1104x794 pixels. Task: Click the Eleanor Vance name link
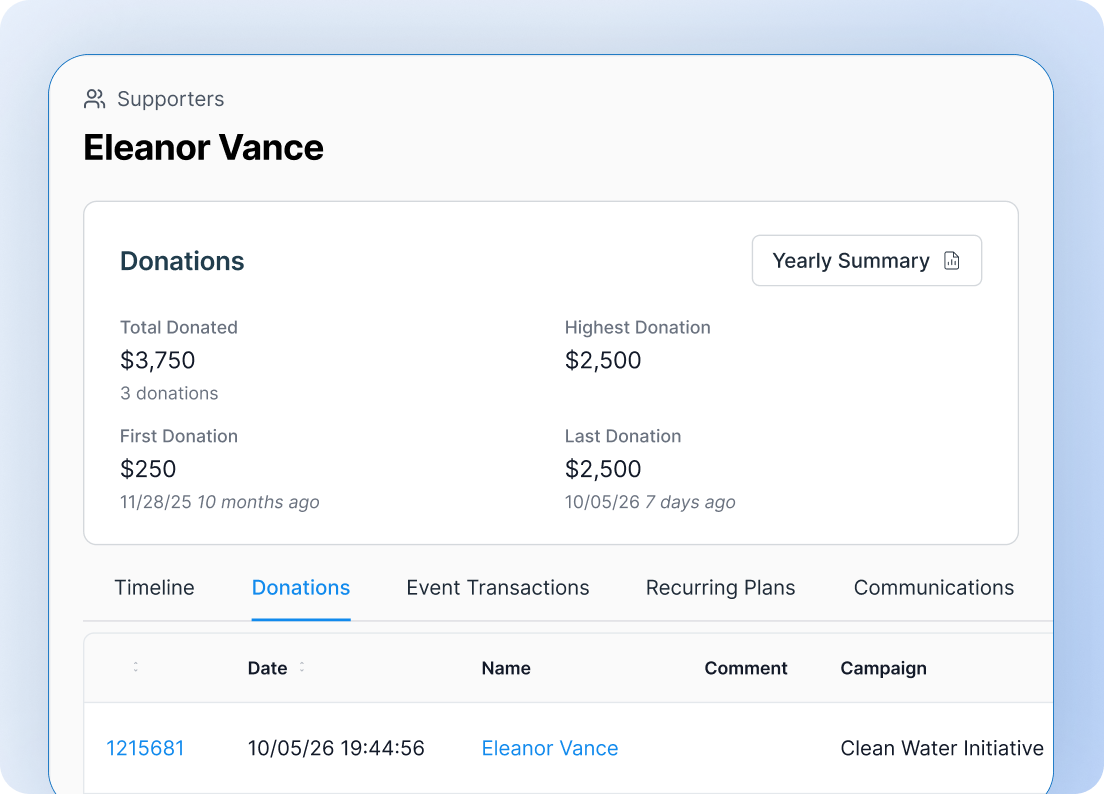pyautogui.click(x=550, y=748)
